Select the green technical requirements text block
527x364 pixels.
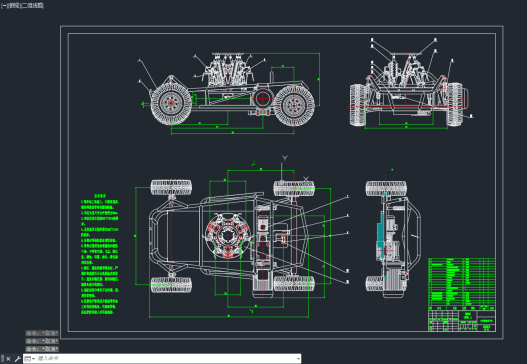click(99, 254)
